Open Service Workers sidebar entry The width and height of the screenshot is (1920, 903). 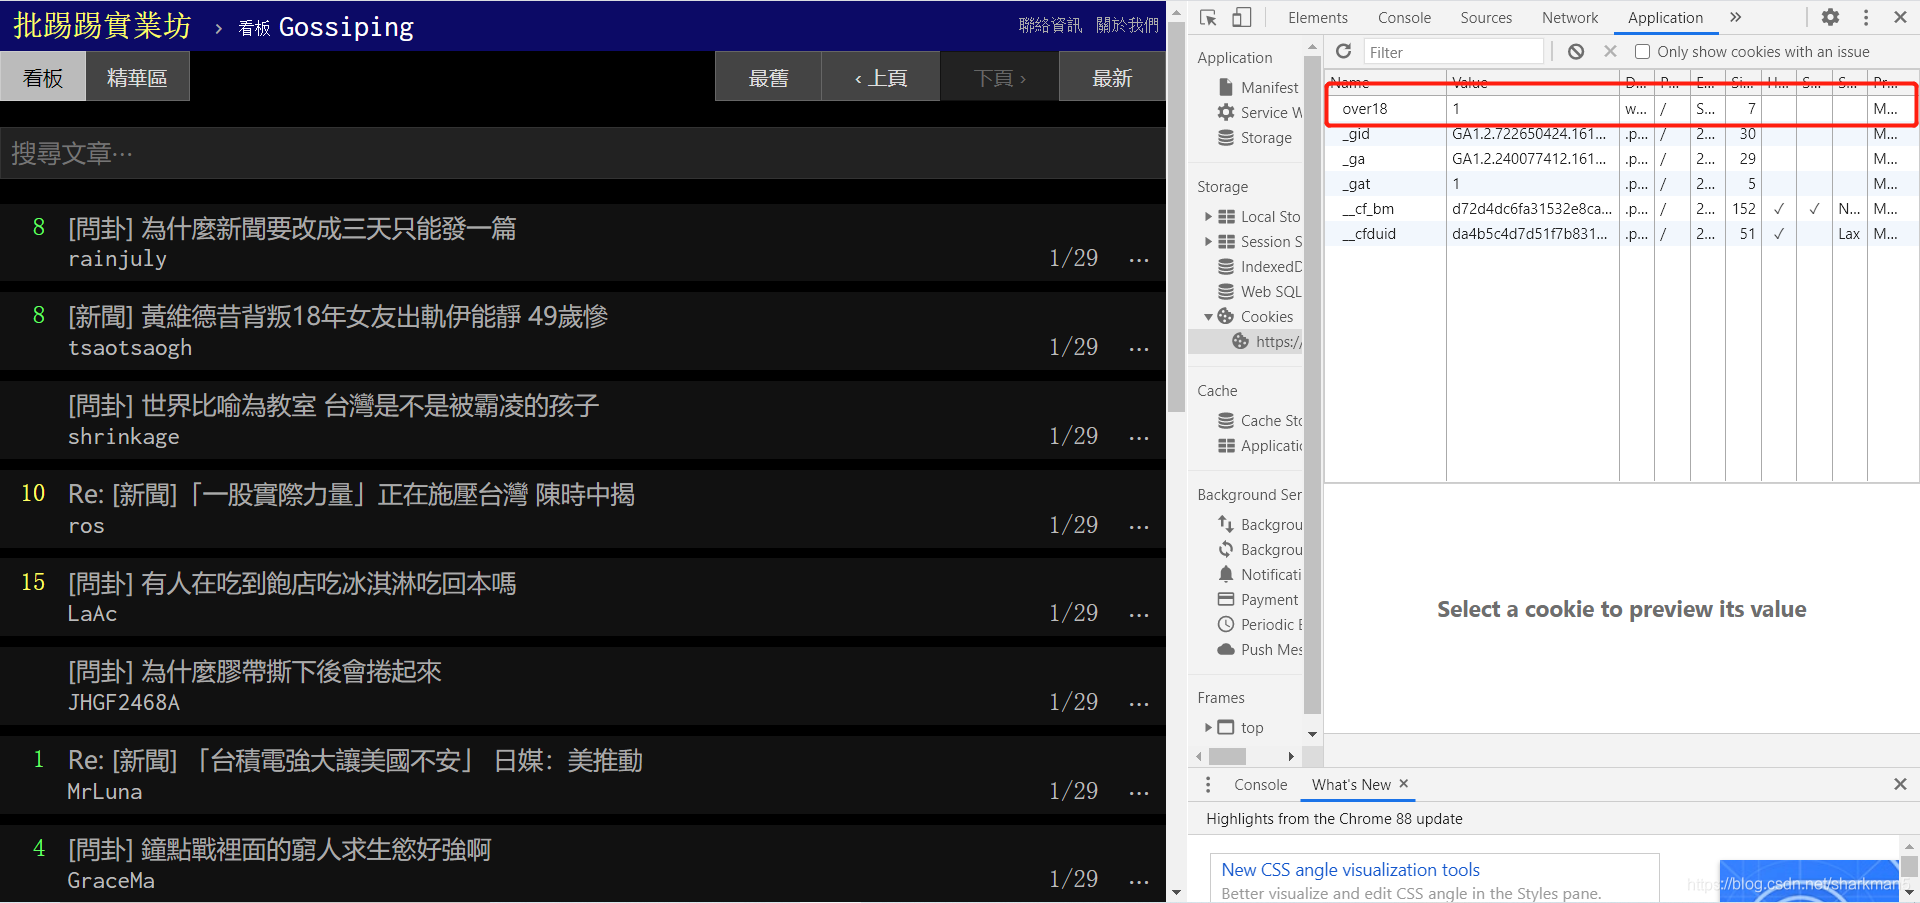pos(1260,113)
